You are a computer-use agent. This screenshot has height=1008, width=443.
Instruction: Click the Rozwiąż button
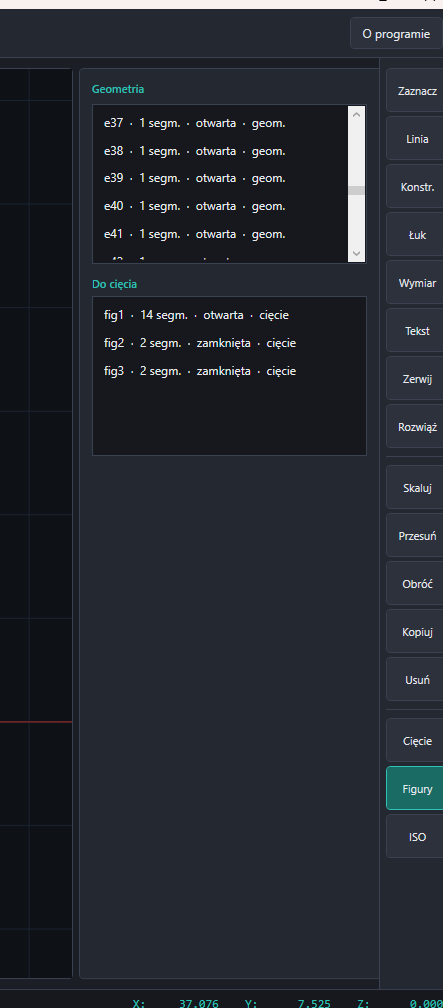(415, 427)
